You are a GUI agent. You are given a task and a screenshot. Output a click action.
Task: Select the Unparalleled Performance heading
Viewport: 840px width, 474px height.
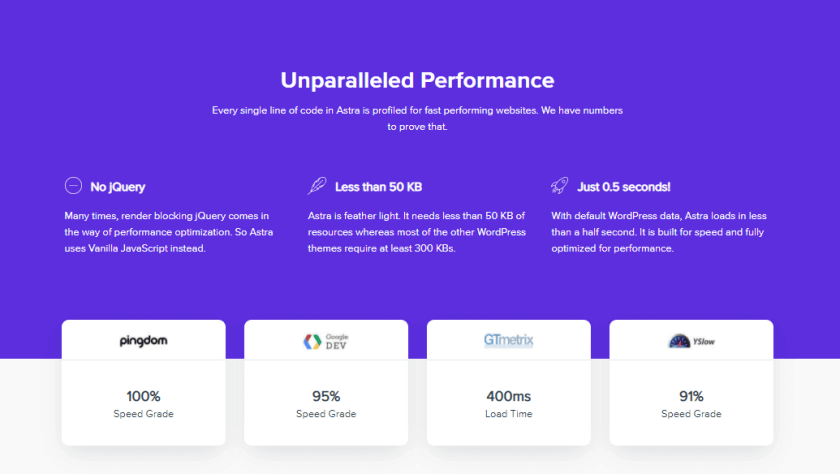(x=417, y=80)
